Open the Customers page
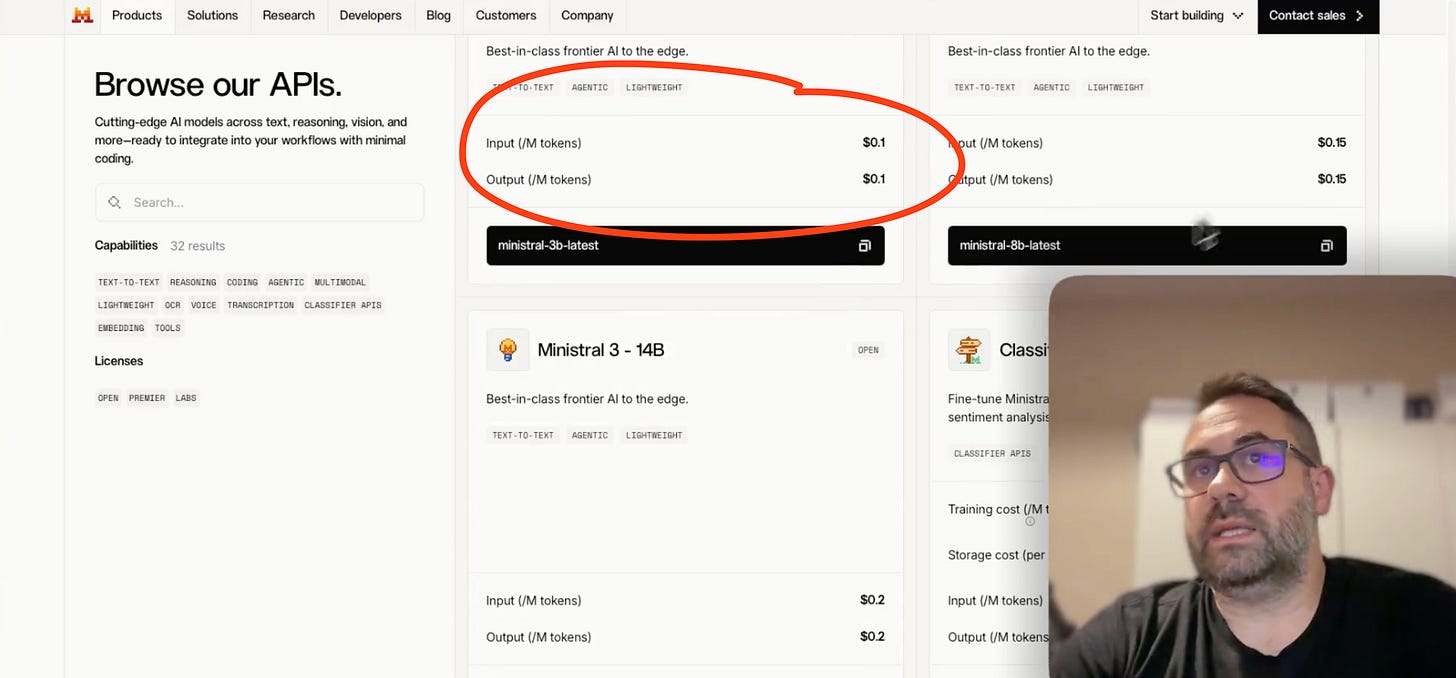The width and height of the screenshot is (1456, 678). click(506, 15)
